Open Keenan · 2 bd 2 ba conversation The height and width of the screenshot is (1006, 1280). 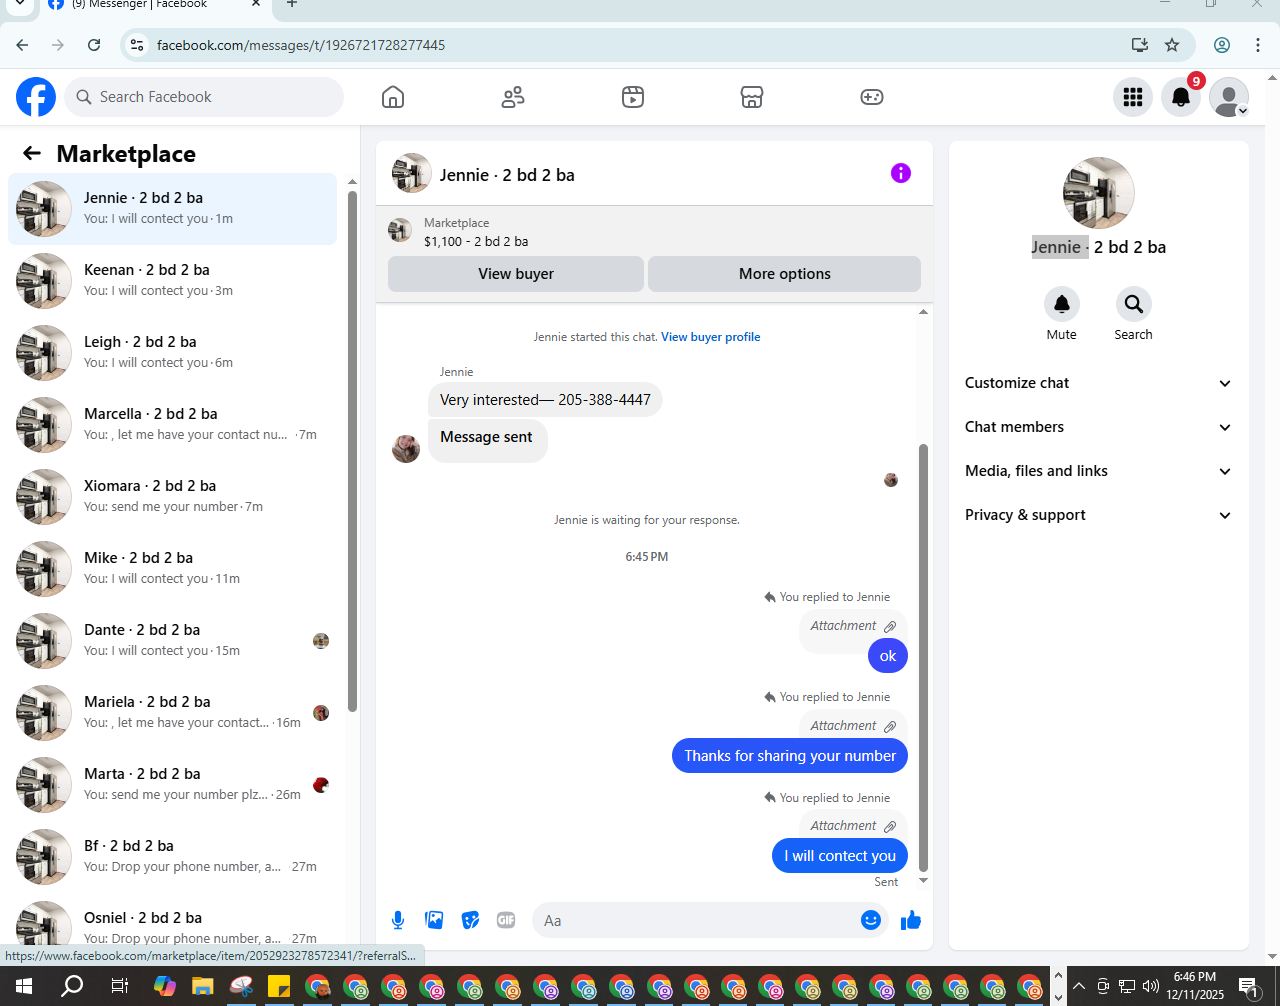point(173,280)
